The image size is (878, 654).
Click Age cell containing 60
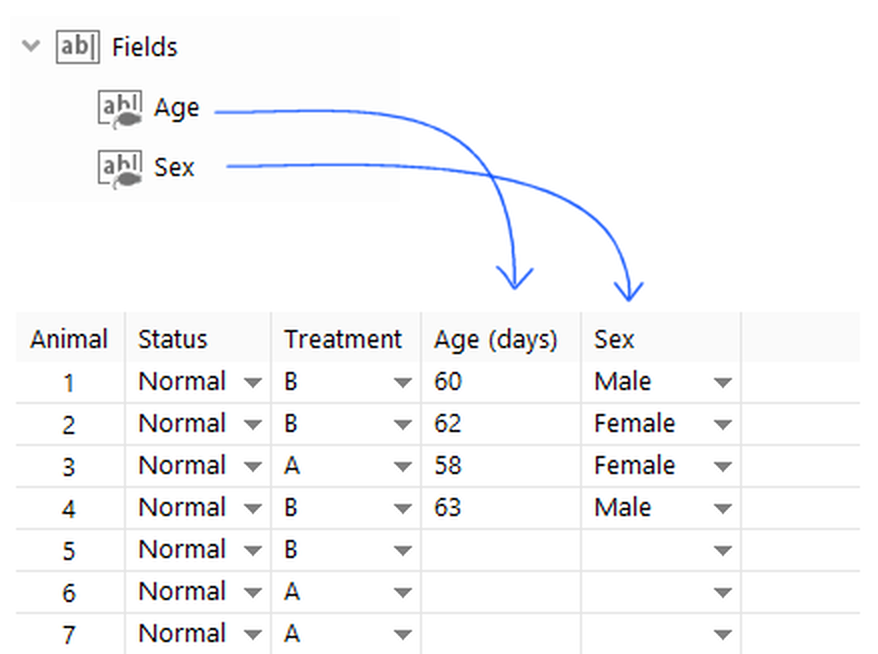click(448, 382)
